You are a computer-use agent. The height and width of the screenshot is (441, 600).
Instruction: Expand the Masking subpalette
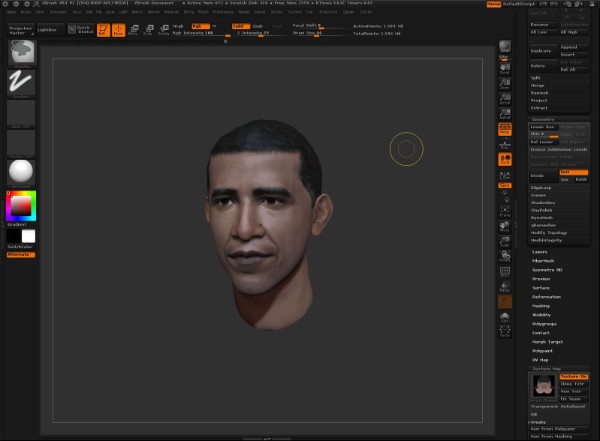tap(541, 306)
